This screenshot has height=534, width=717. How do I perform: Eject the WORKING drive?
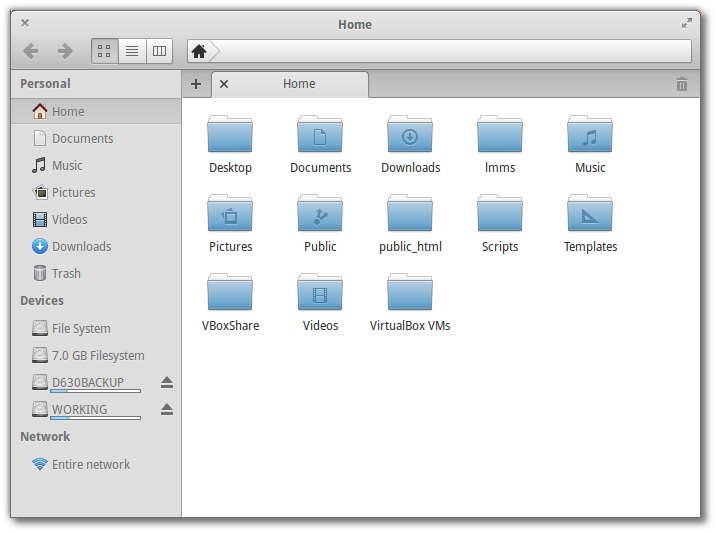167,409
